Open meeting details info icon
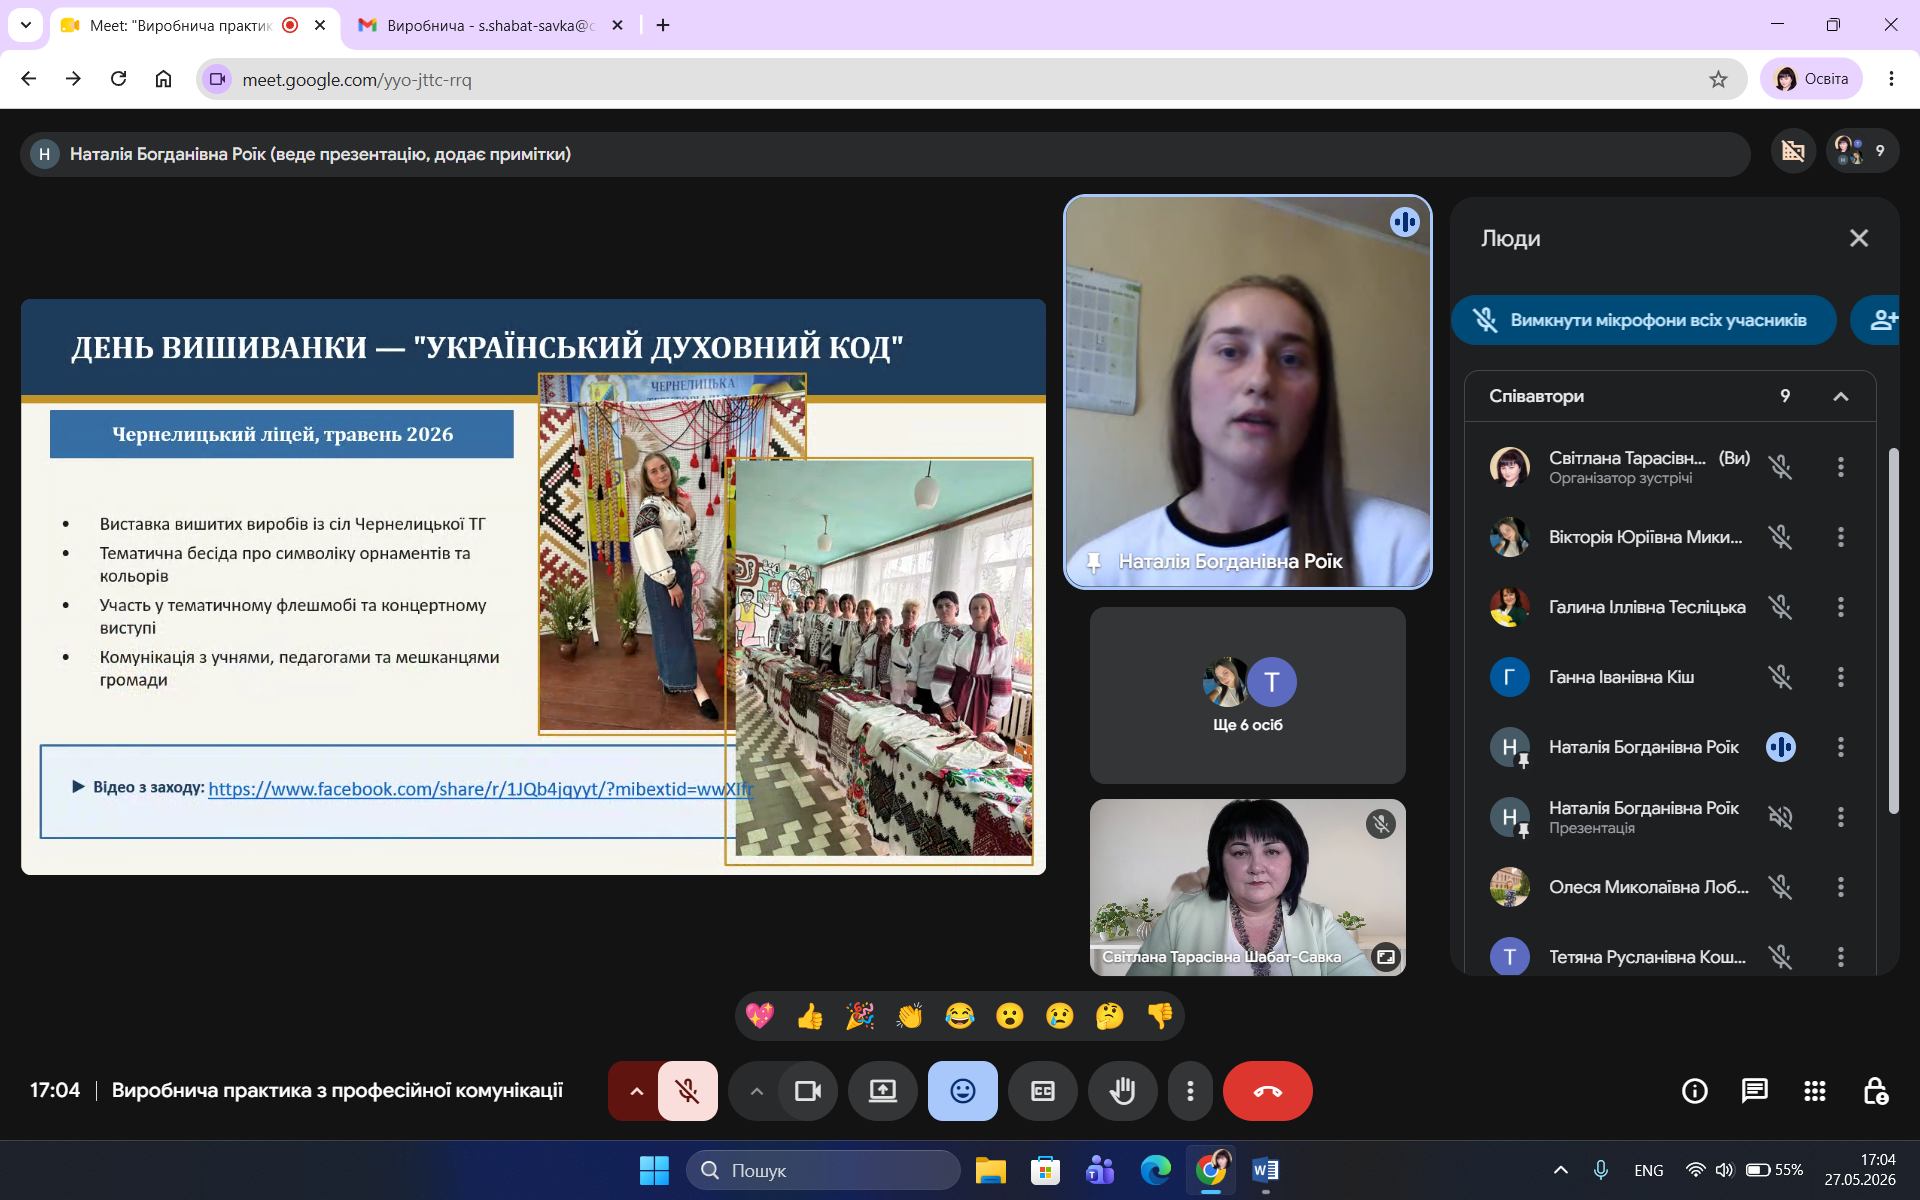The height and width of the screenshot is (1200, 1920). [1694, 1091]
